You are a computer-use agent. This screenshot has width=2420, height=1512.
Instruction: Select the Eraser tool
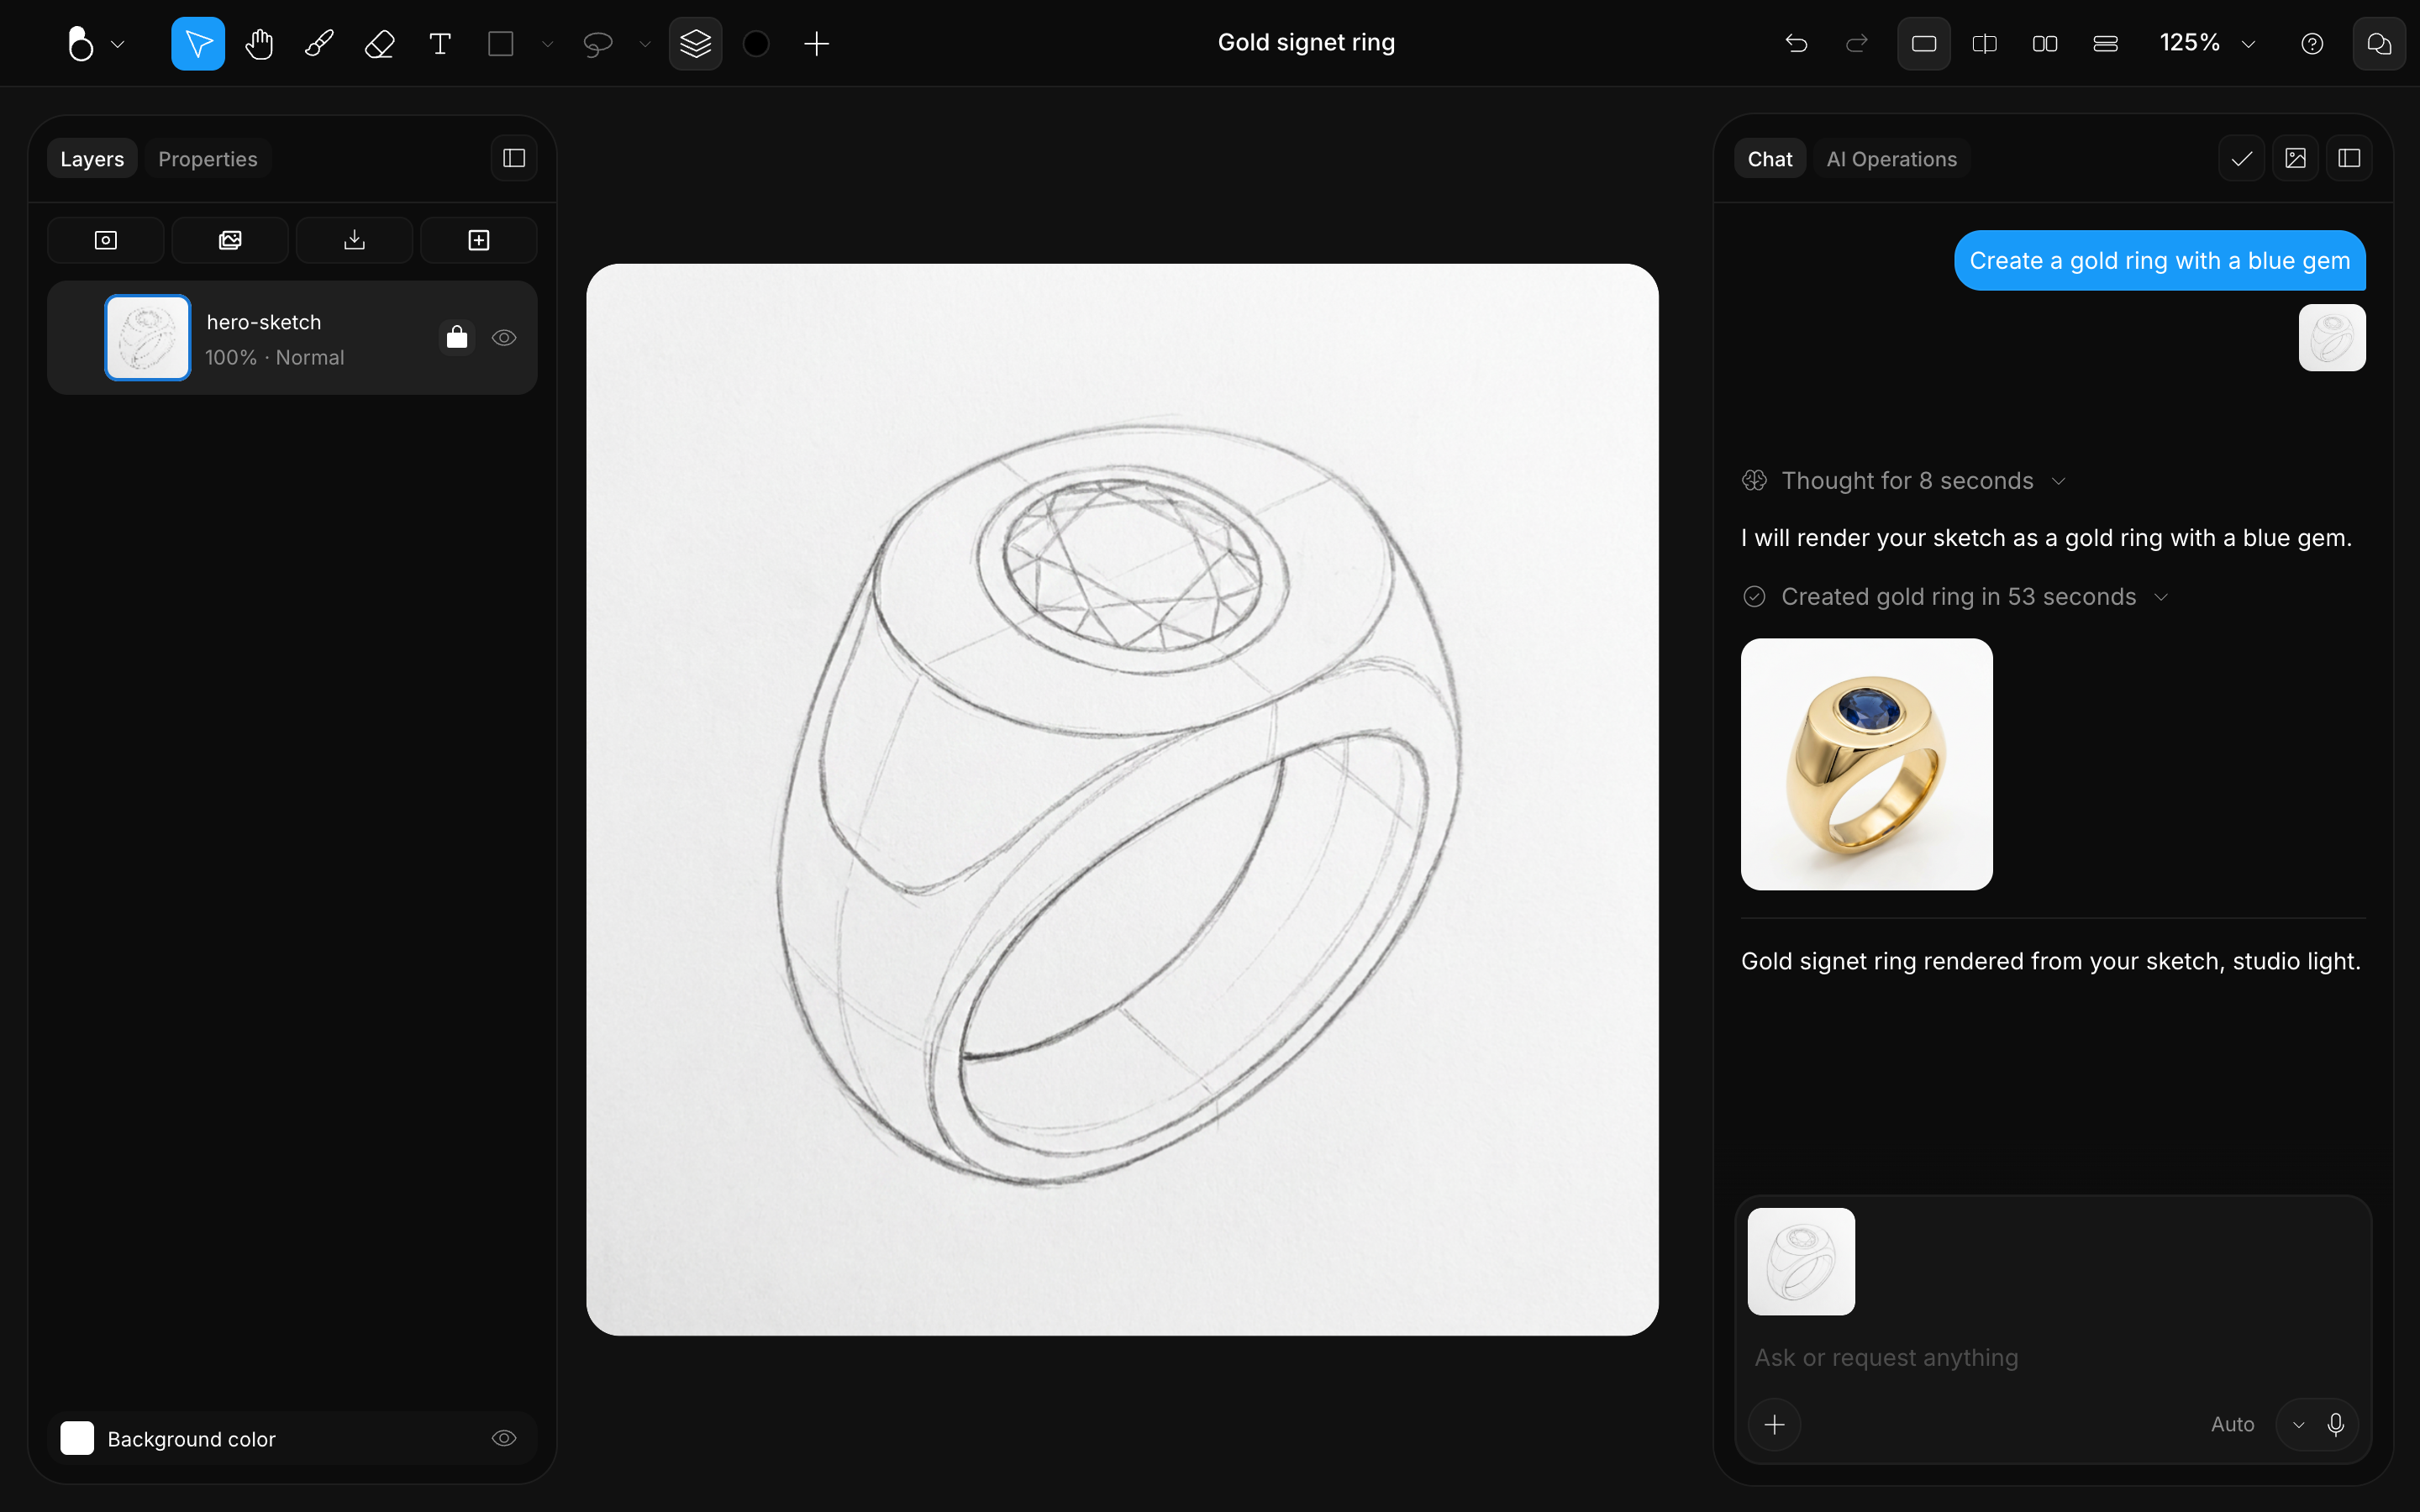[x=380, y=44]
